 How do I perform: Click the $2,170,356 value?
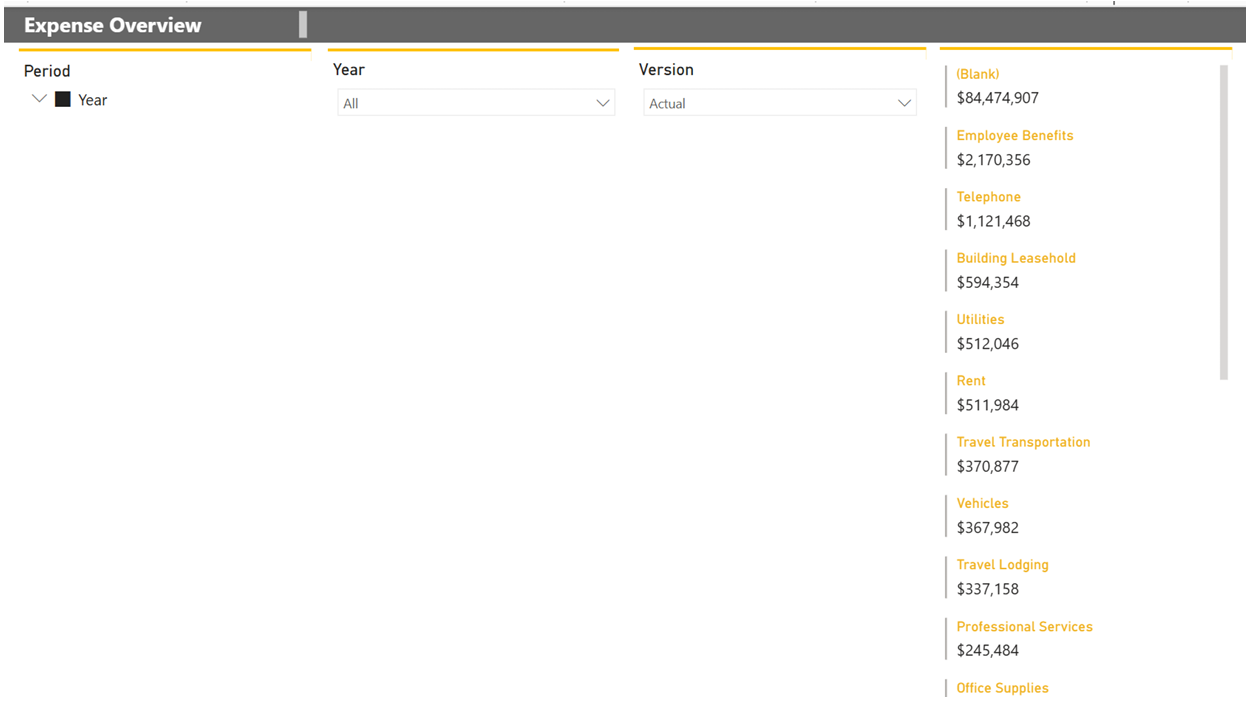993,160
